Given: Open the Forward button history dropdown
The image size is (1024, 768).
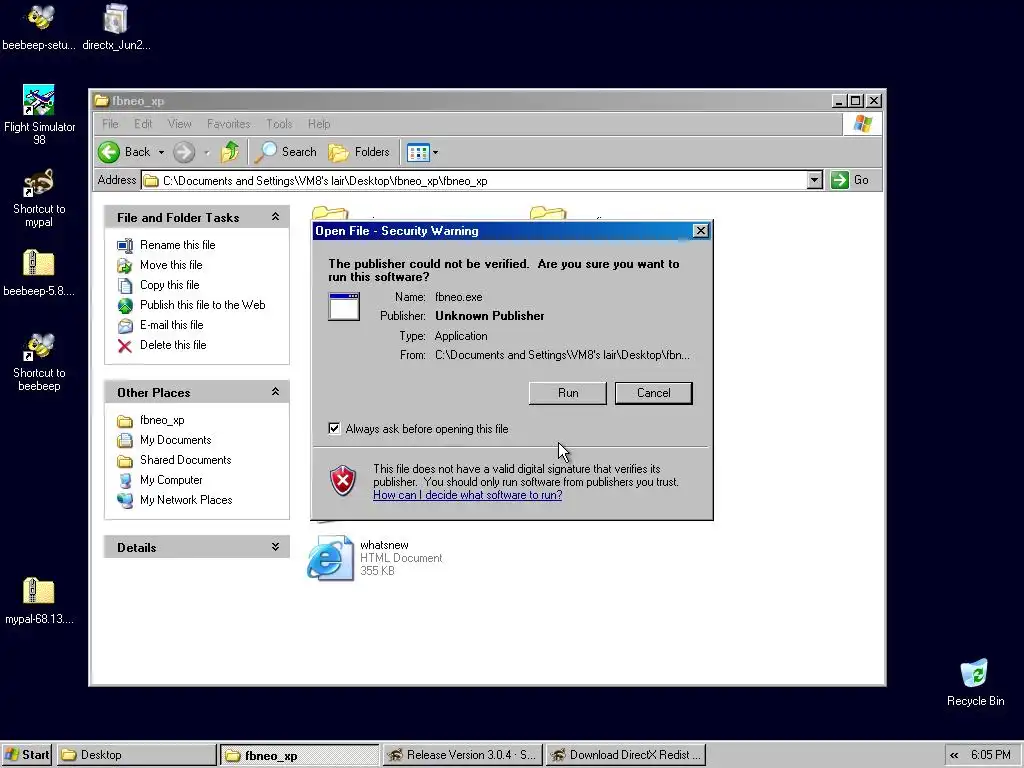Looking at the screenshot, I should coord(207,153).
